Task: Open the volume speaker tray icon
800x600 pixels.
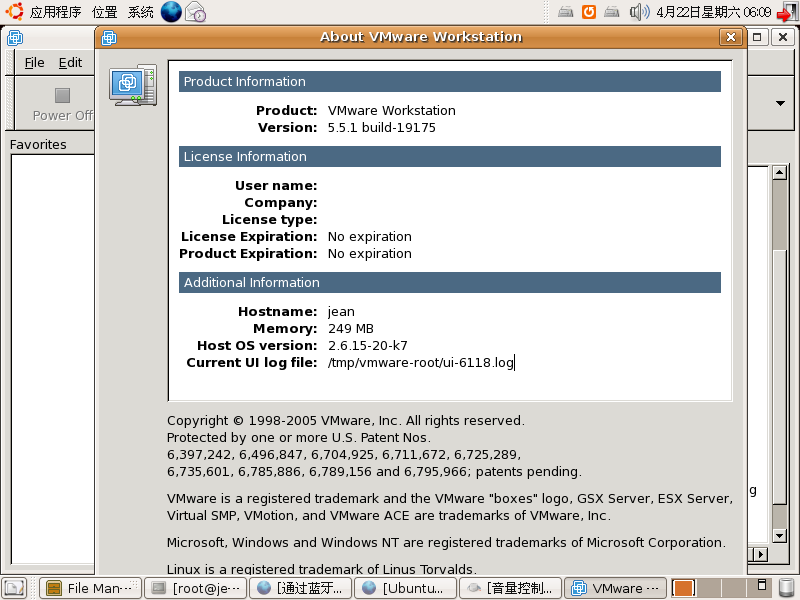Action: [639, 11]
